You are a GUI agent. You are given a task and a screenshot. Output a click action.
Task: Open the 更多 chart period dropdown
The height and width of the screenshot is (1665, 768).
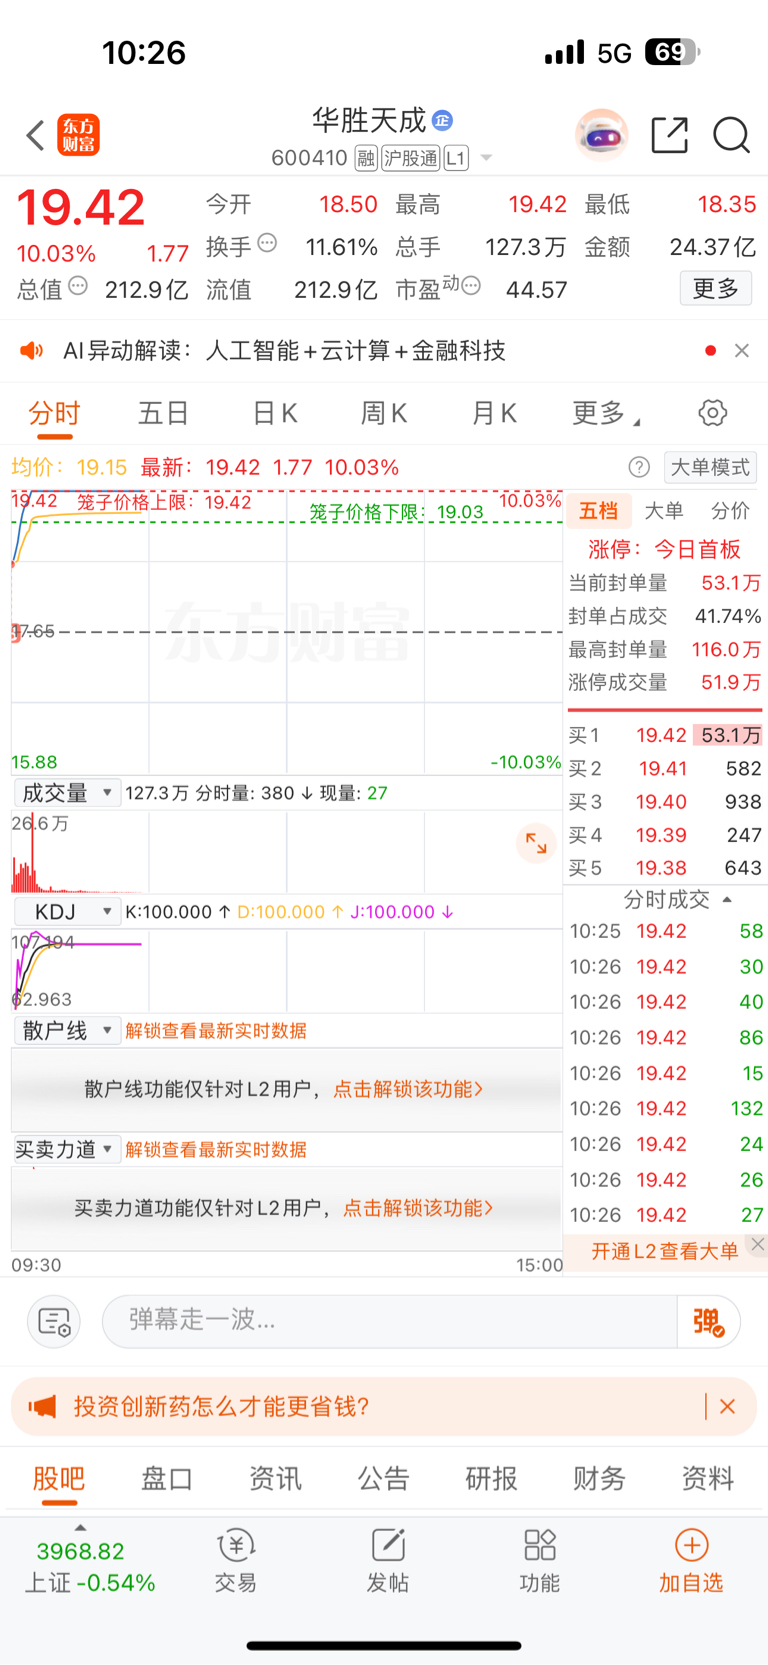606,413
